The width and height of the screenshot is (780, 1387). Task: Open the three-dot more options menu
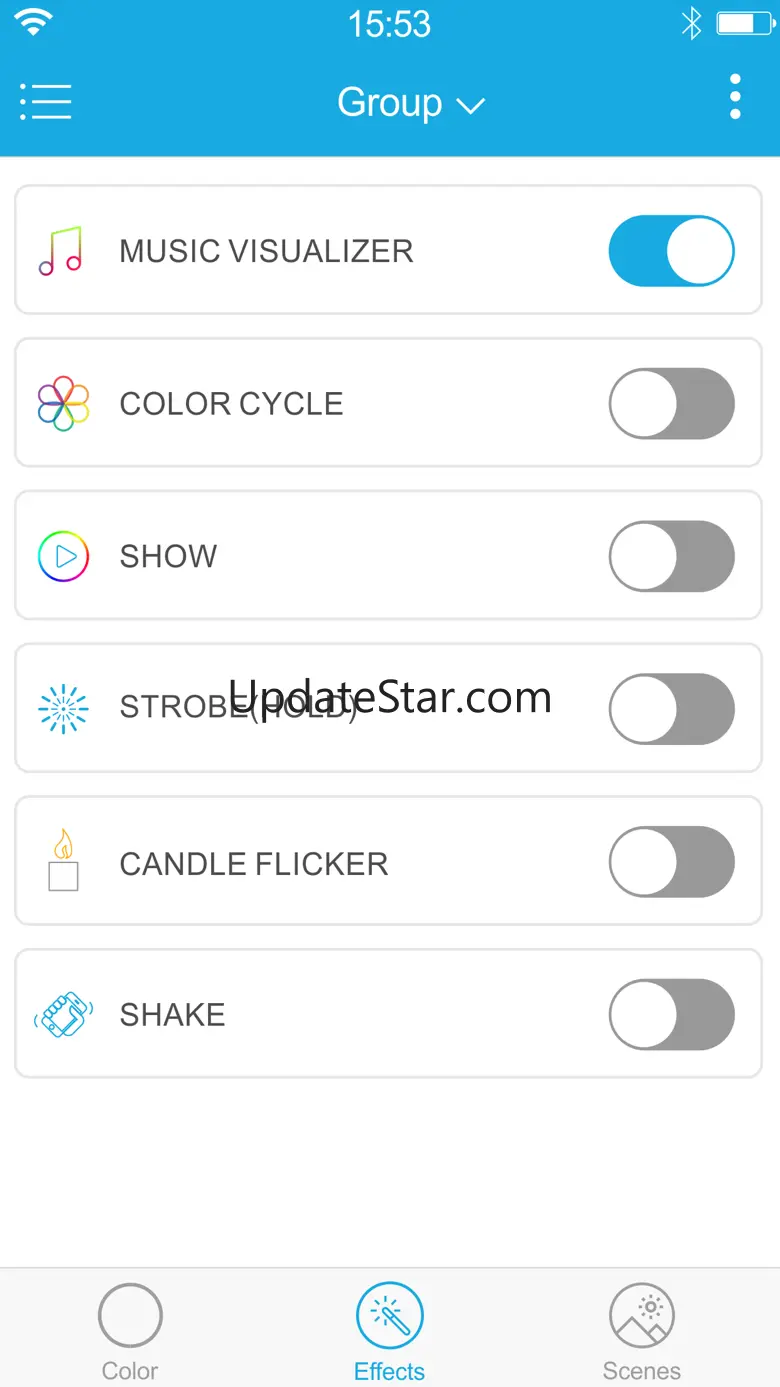coord(735,97)
